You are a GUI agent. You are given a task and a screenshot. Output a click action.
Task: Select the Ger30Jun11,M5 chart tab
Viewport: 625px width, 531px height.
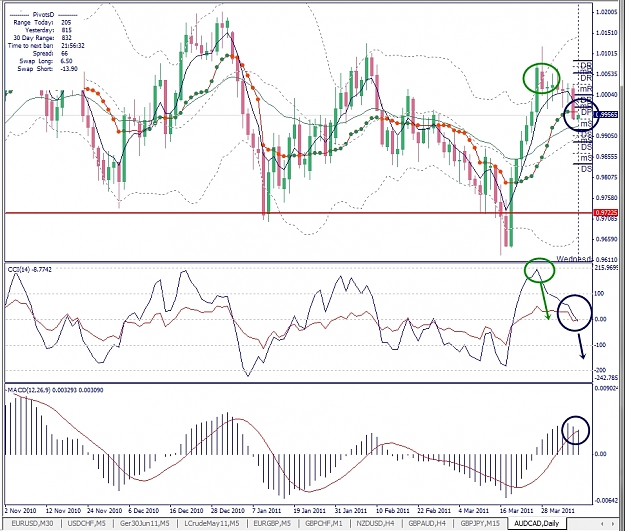(145, 523)
